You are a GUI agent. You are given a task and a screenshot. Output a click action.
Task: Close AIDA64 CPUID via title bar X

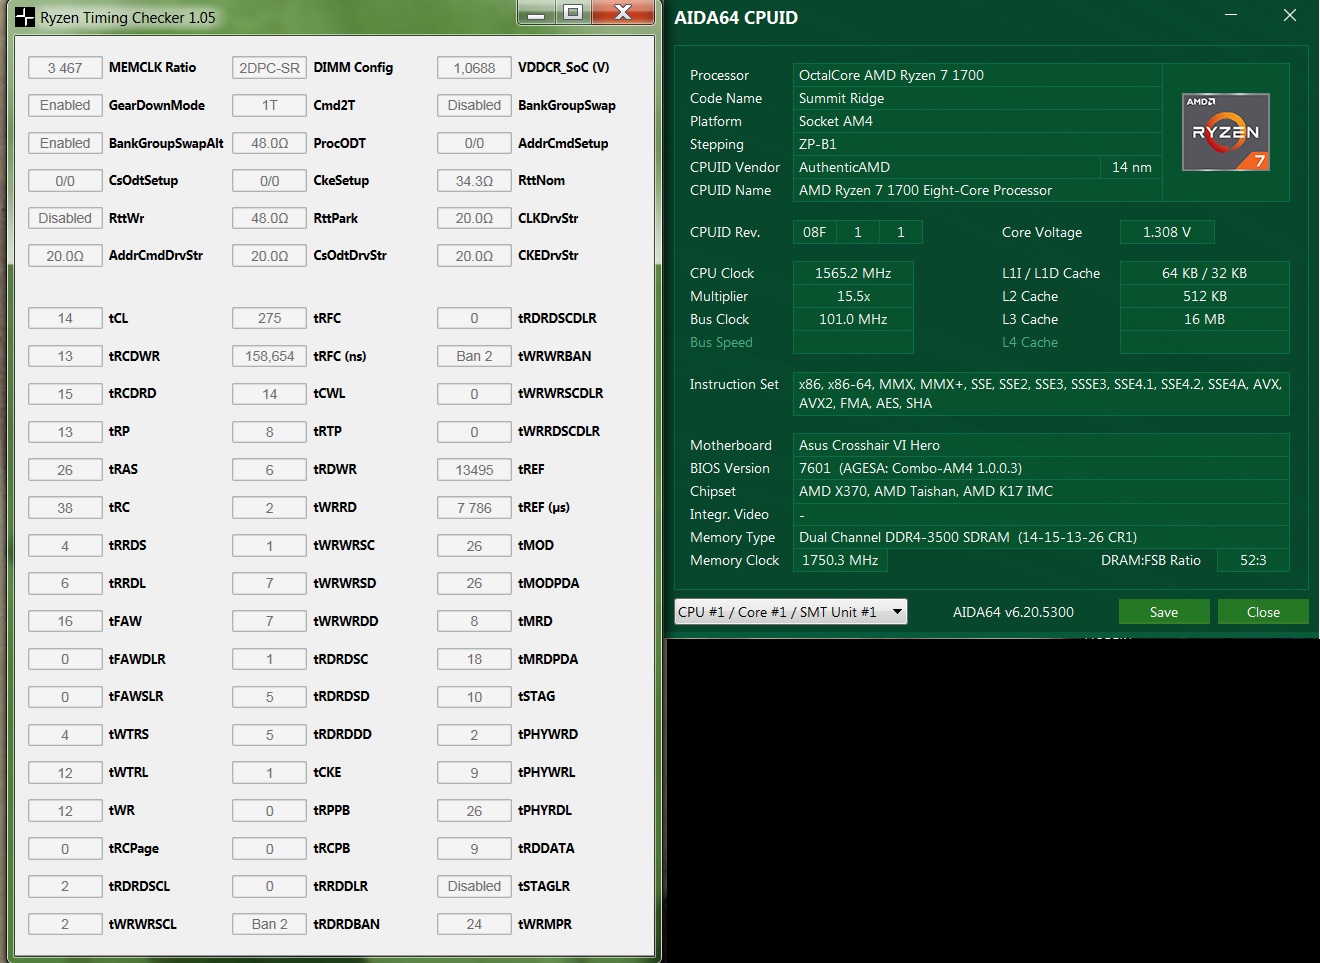1290,15
